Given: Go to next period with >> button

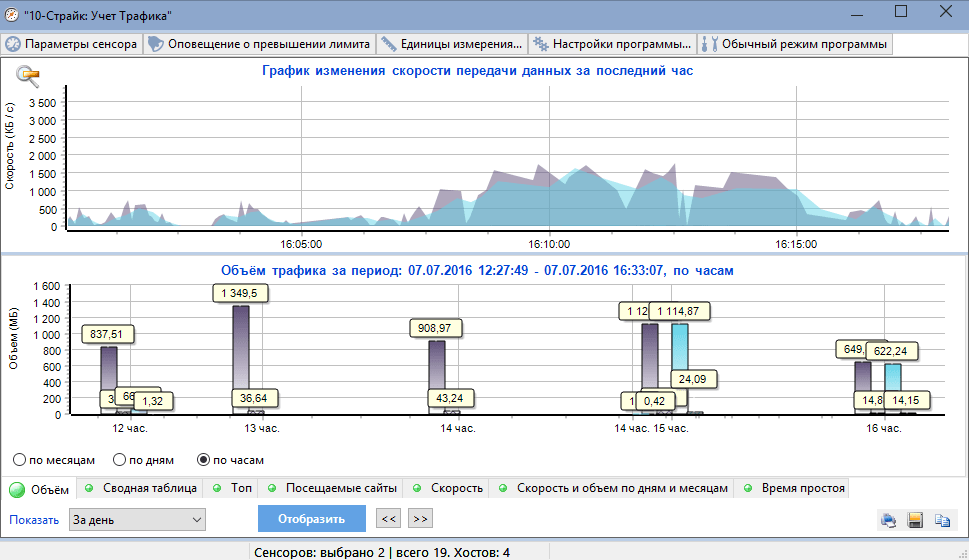Looking at the screenshot, I should coord(420,519).
